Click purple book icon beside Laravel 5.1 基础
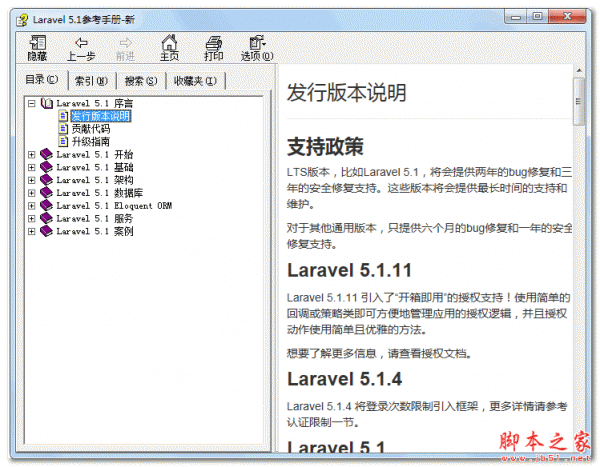This screenshot has width=600, height=467. tap(46, 167)
